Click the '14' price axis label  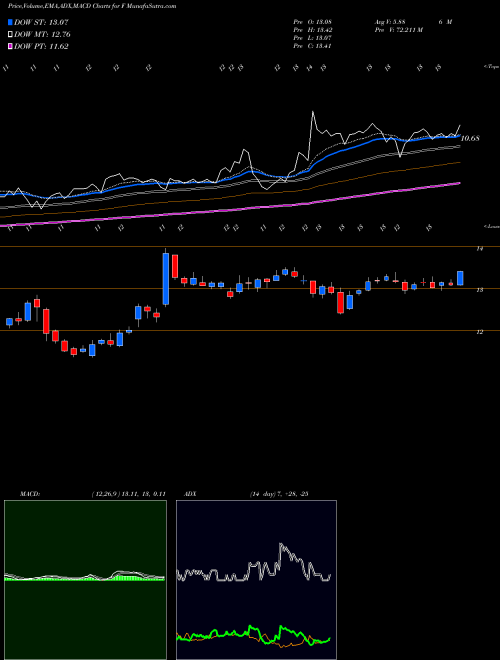click(x=479, y=249)
